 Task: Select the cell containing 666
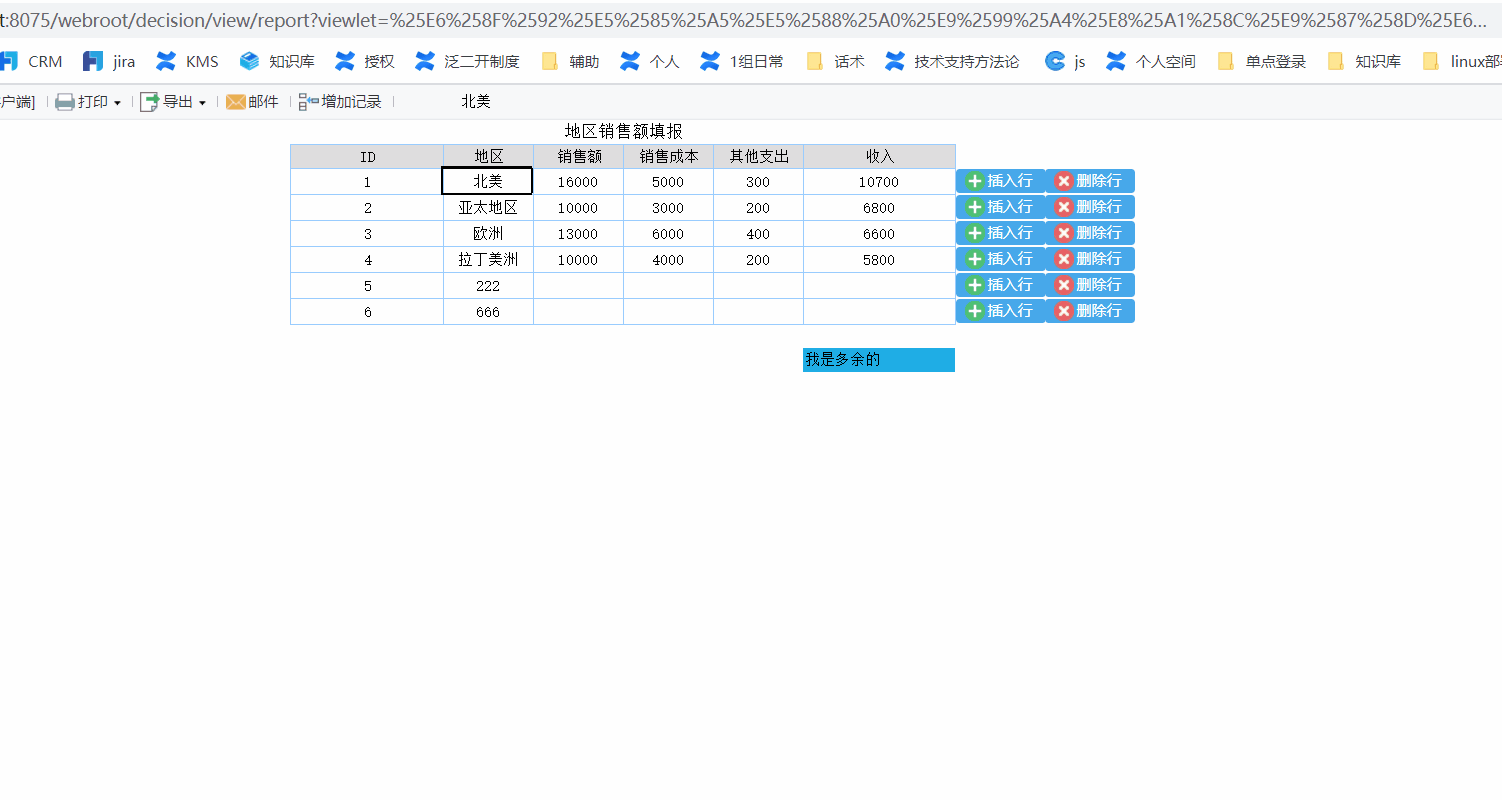(x=488, y=312)
